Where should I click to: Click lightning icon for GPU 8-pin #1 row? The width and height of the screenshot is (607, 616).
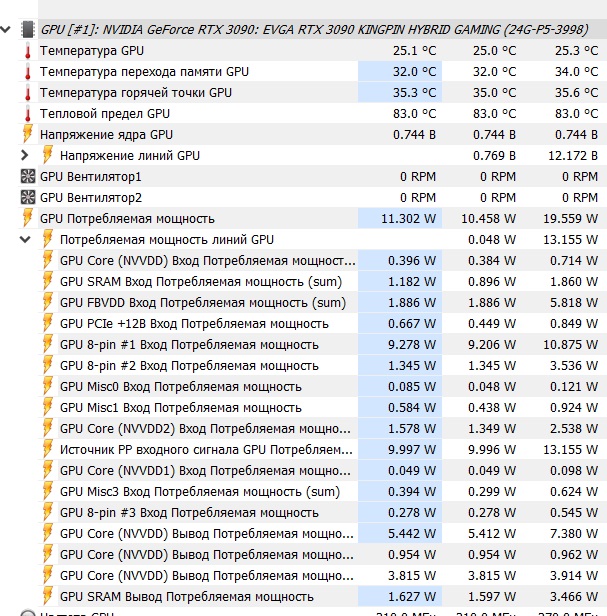(48, 344)
